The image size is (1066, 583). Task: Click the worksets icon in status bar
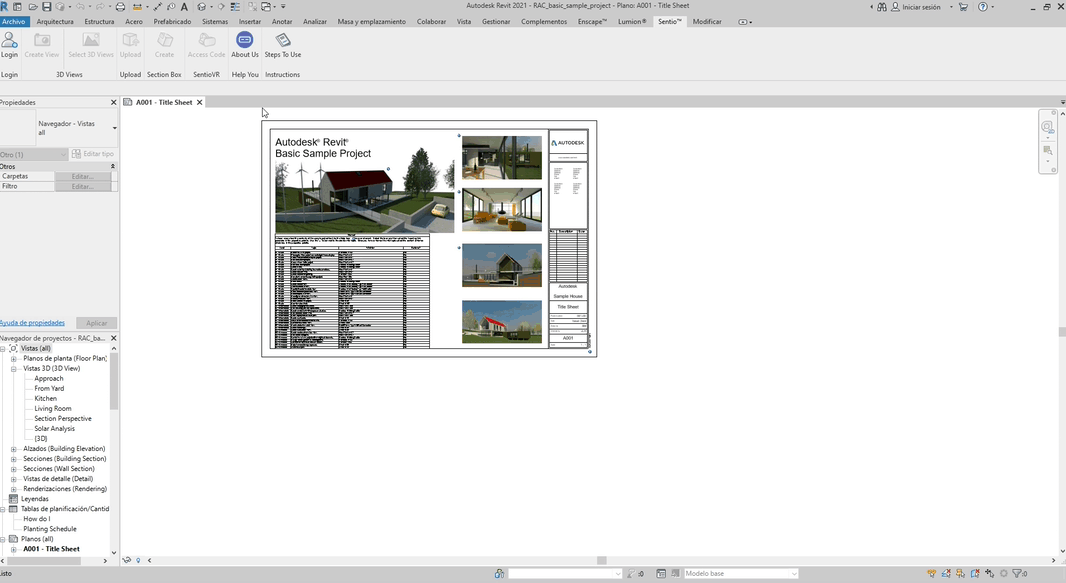click(499, 573)
